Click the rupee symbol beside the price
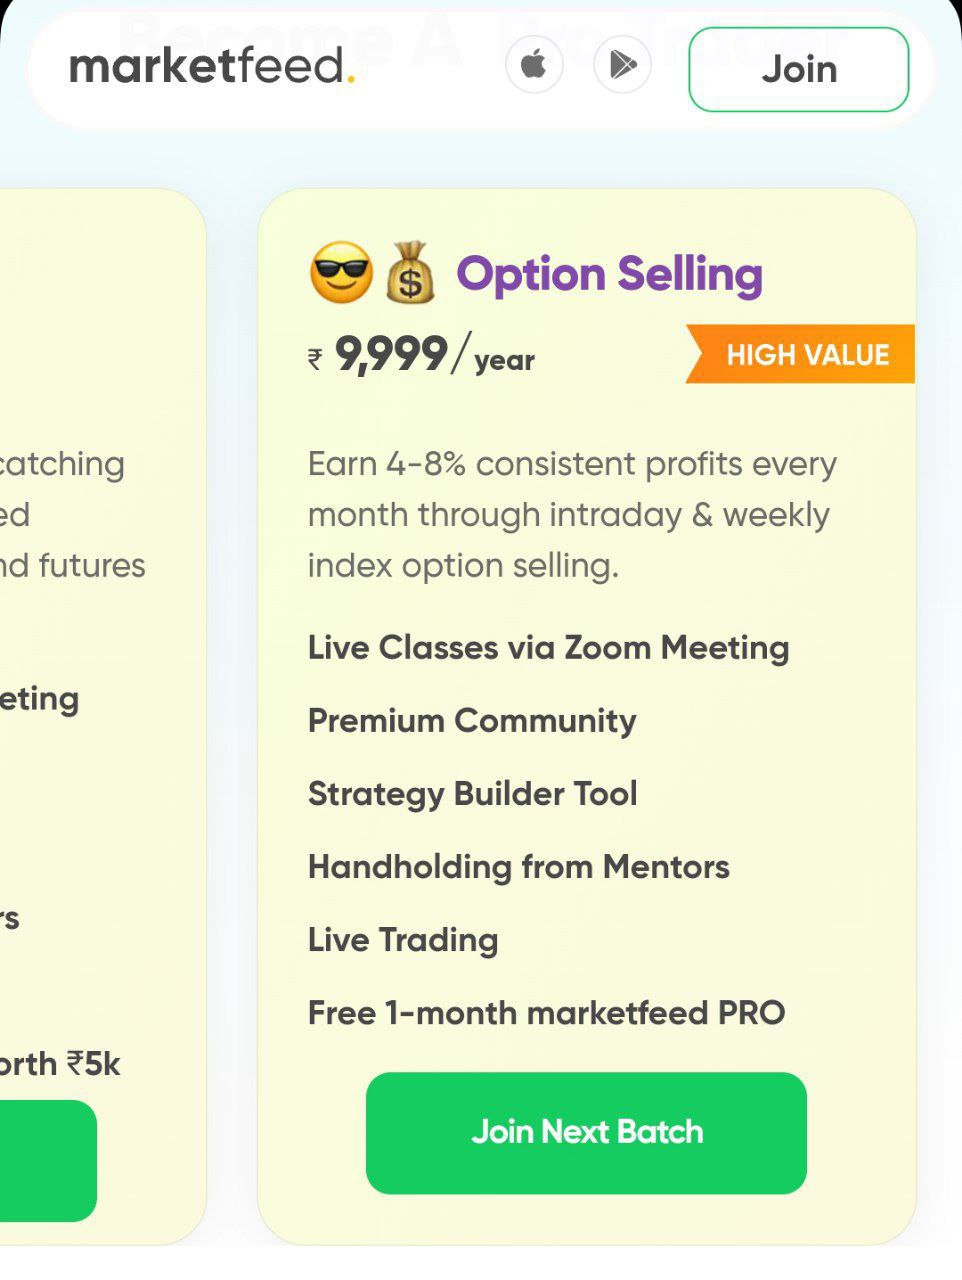Screen dimensions: 962x1280 tap(315, 359)
